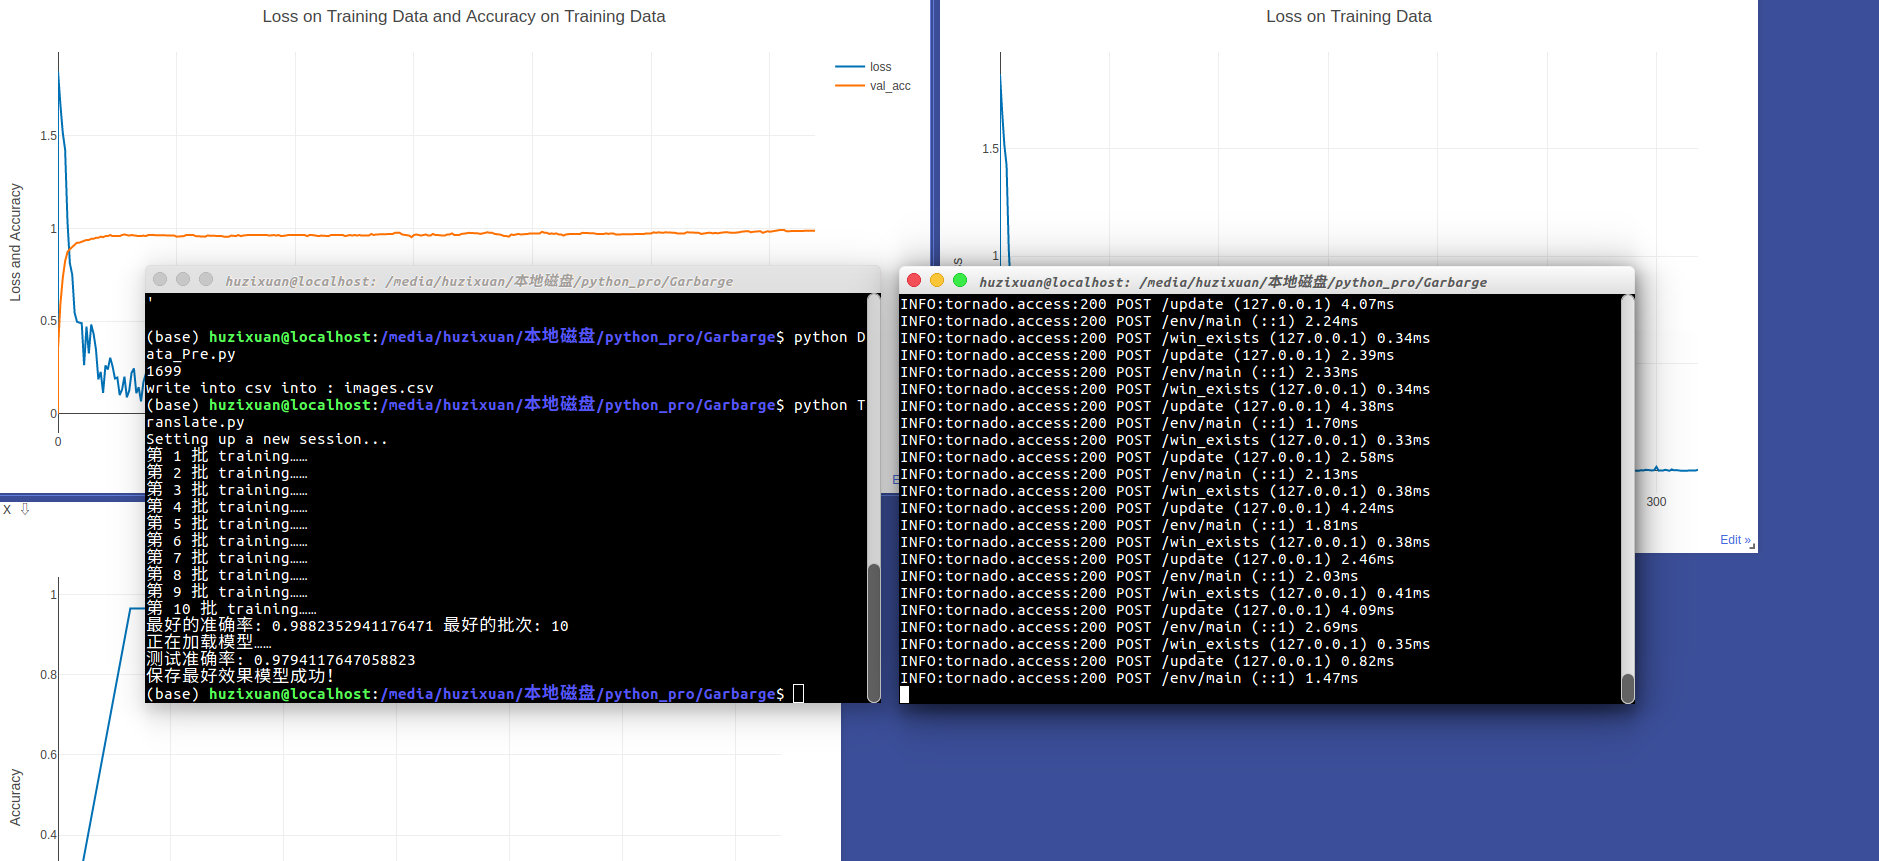
Task: Click the /win_exists log line with 0.33ms
Action: (1165, 440)
